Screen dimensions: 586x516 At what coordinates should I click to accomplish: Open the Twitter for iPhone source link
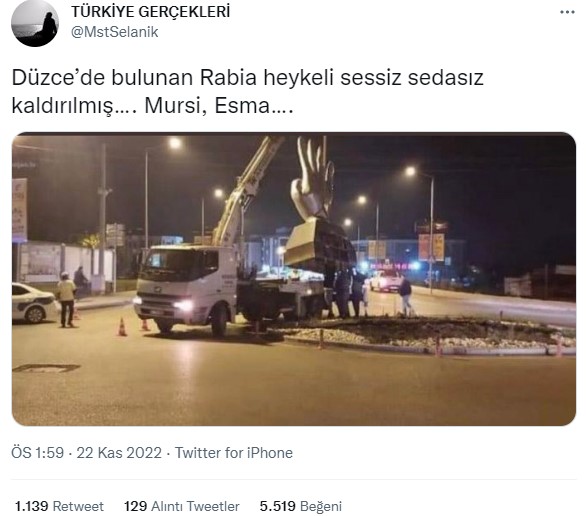pos(234,453)
